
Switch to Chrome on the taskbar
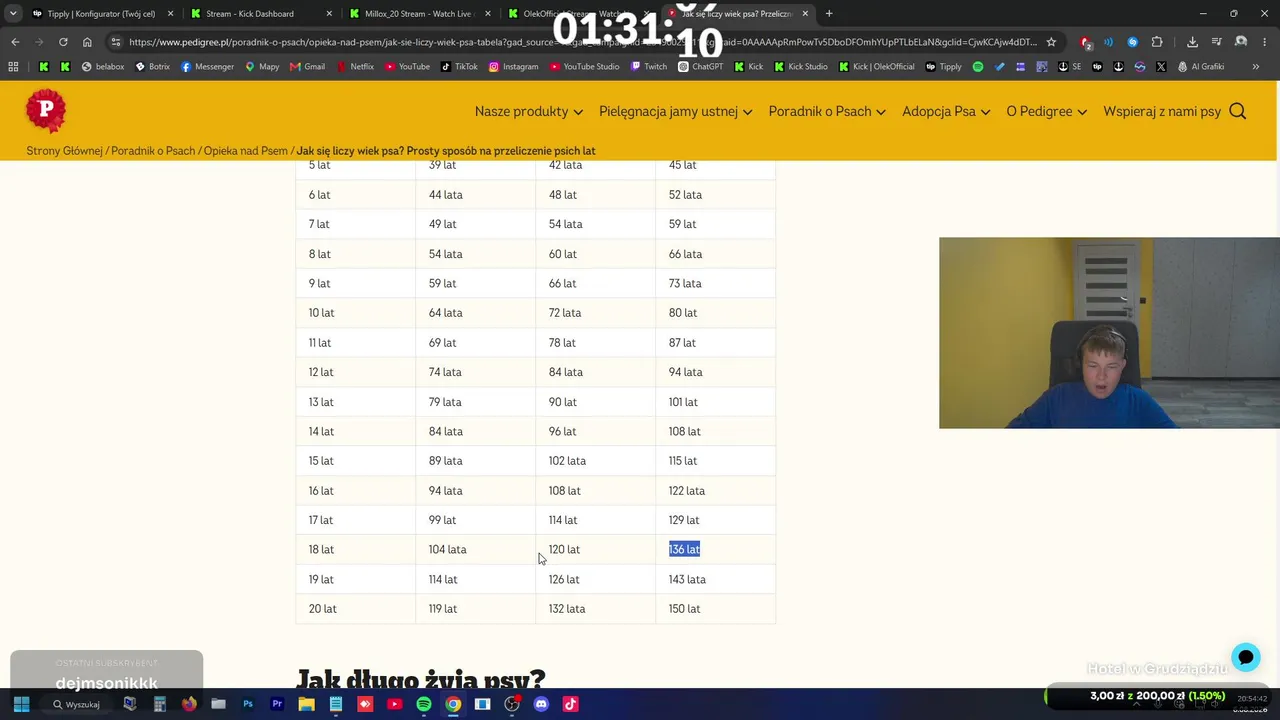pos(453,704)
